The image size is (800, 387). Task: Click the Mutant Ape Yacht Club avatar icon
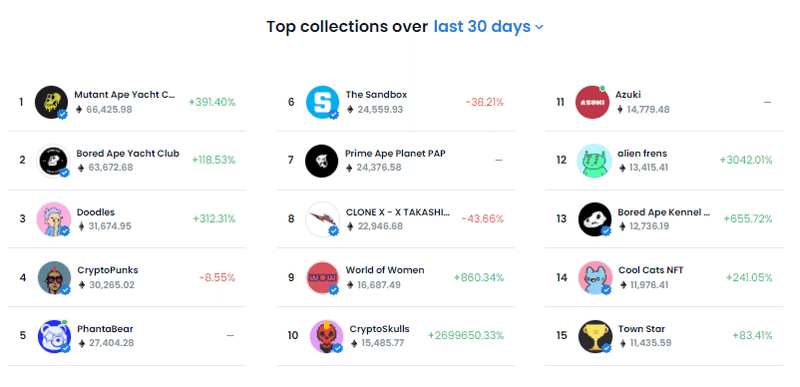click(52, 102)
